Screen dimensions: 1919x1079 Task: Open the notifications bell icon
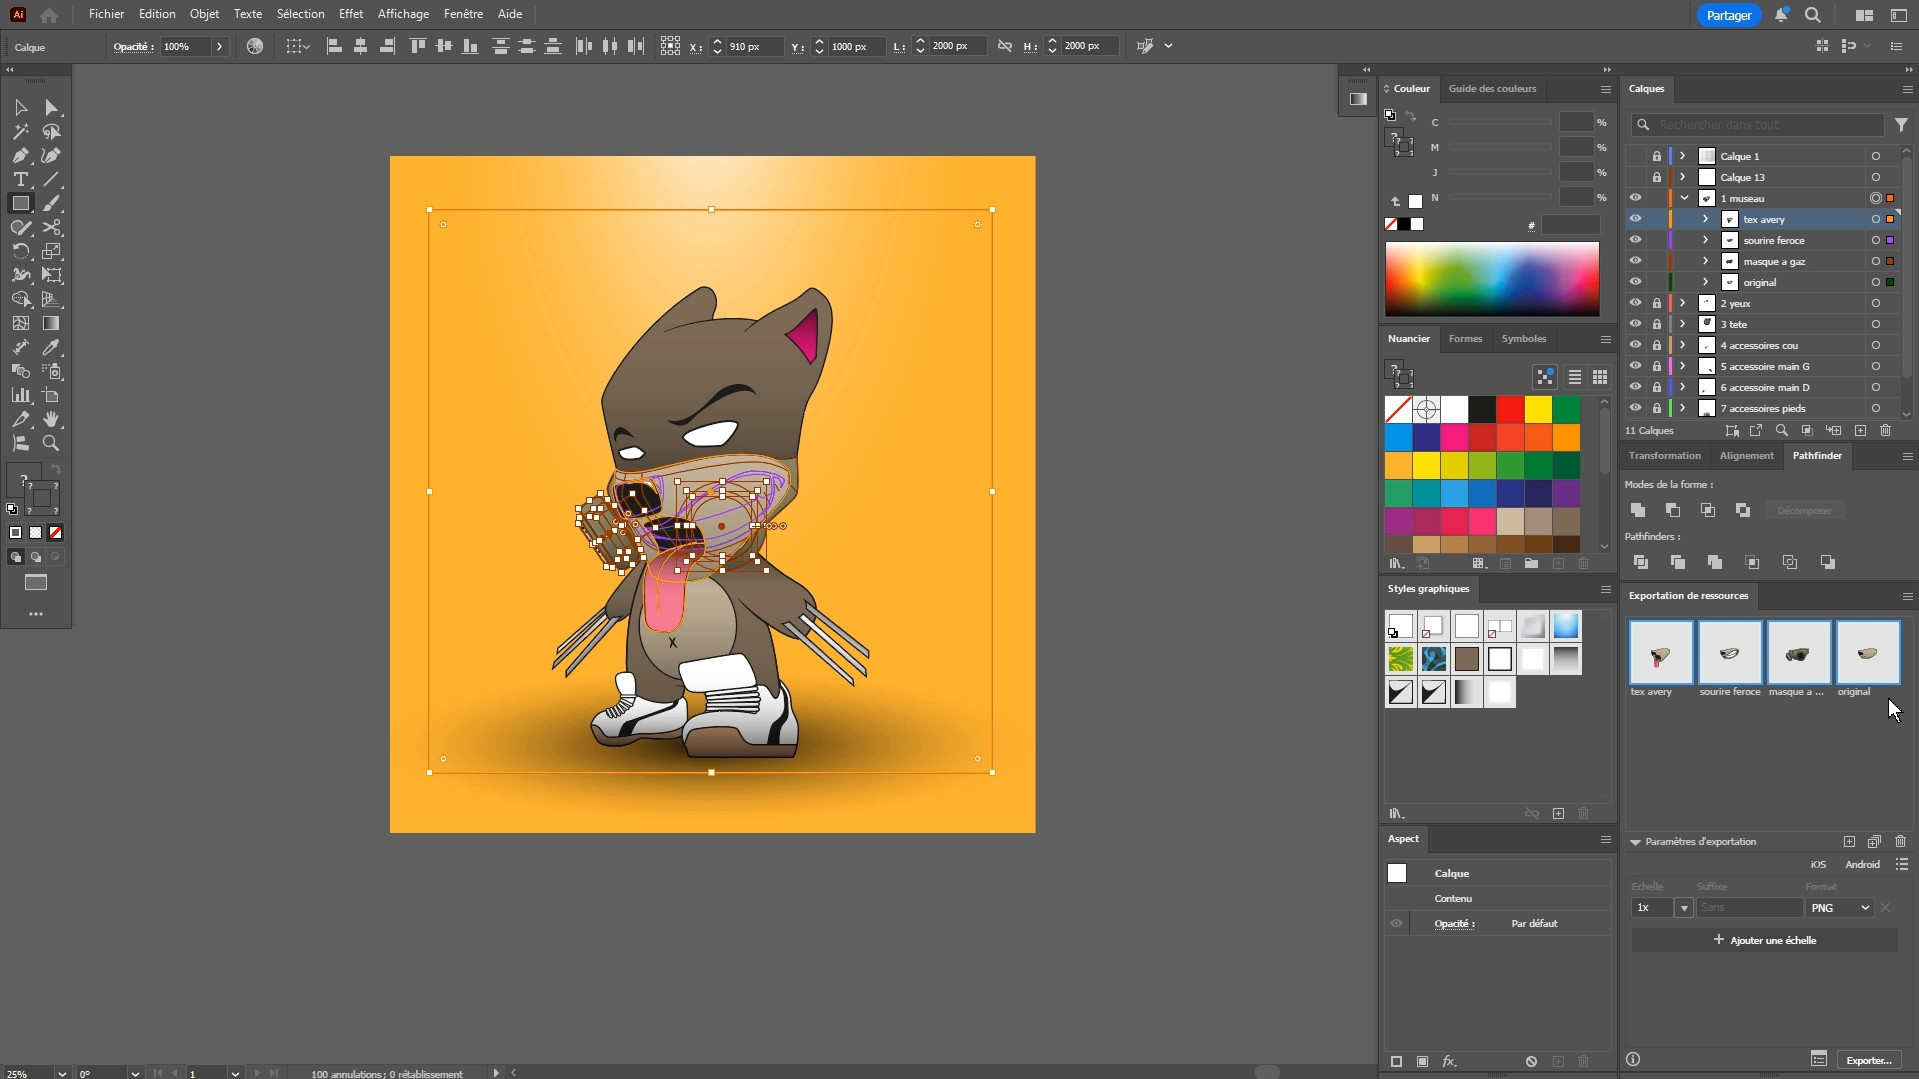pos(1781,15)
